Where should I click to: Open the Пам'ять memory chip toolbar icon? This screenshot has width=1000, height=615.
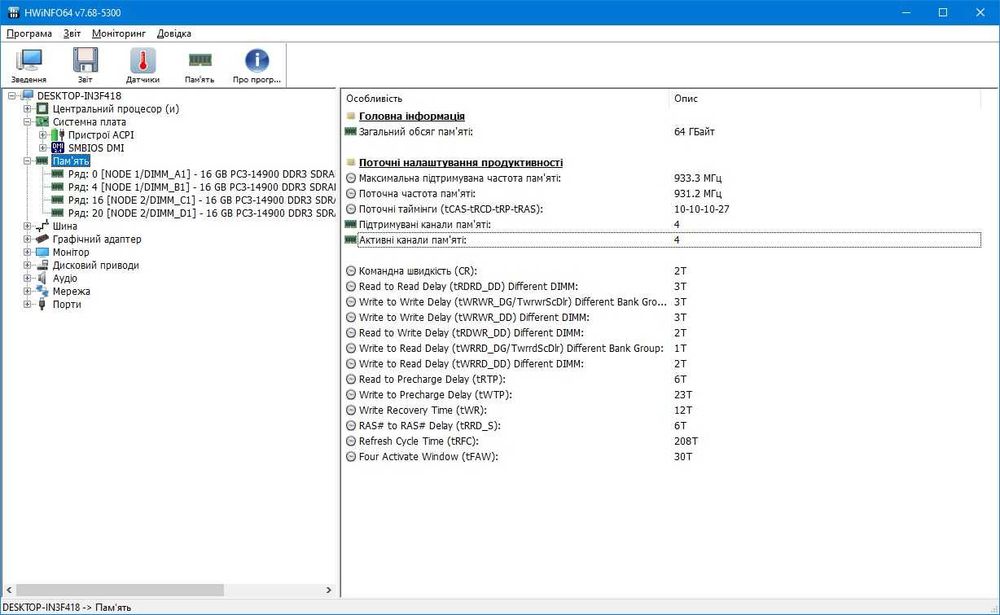200,60
